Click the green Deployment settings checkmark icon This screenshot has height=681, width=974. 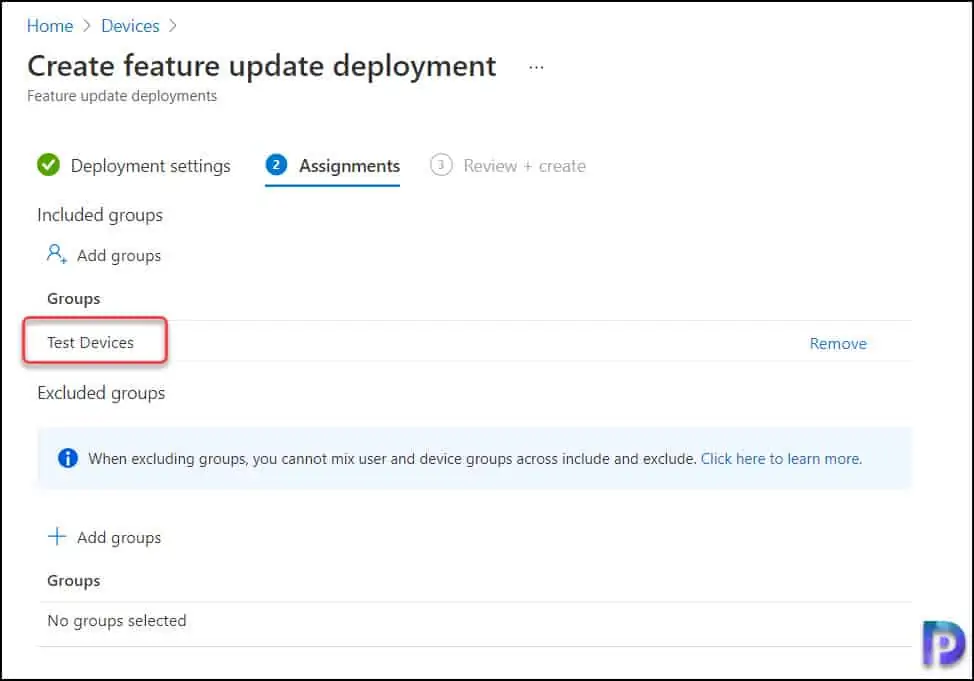[x=48, y=165]
